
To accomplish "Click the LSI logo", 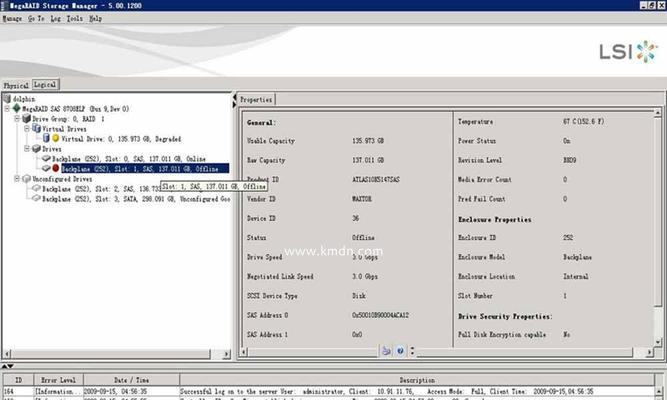I will pos(628,51).
